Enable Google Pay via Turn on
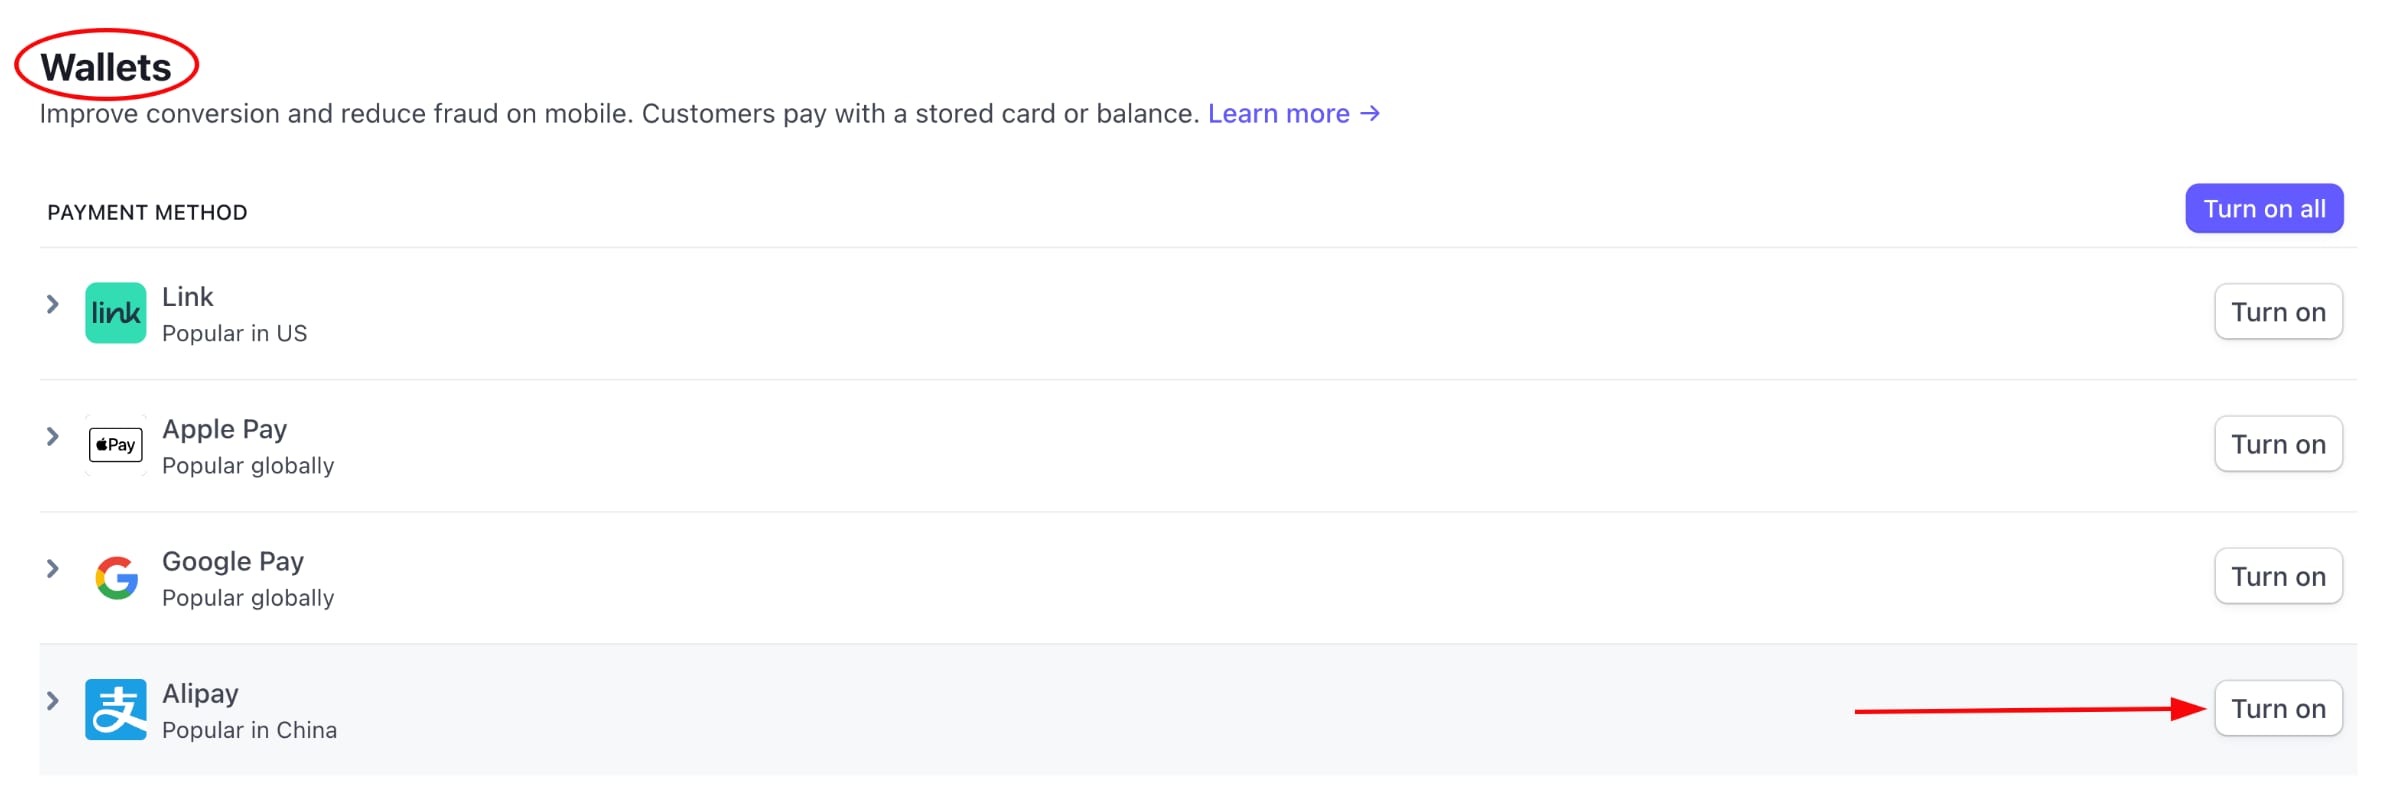This screenshot has height=804, width=2408. (x=2279, y=576)
